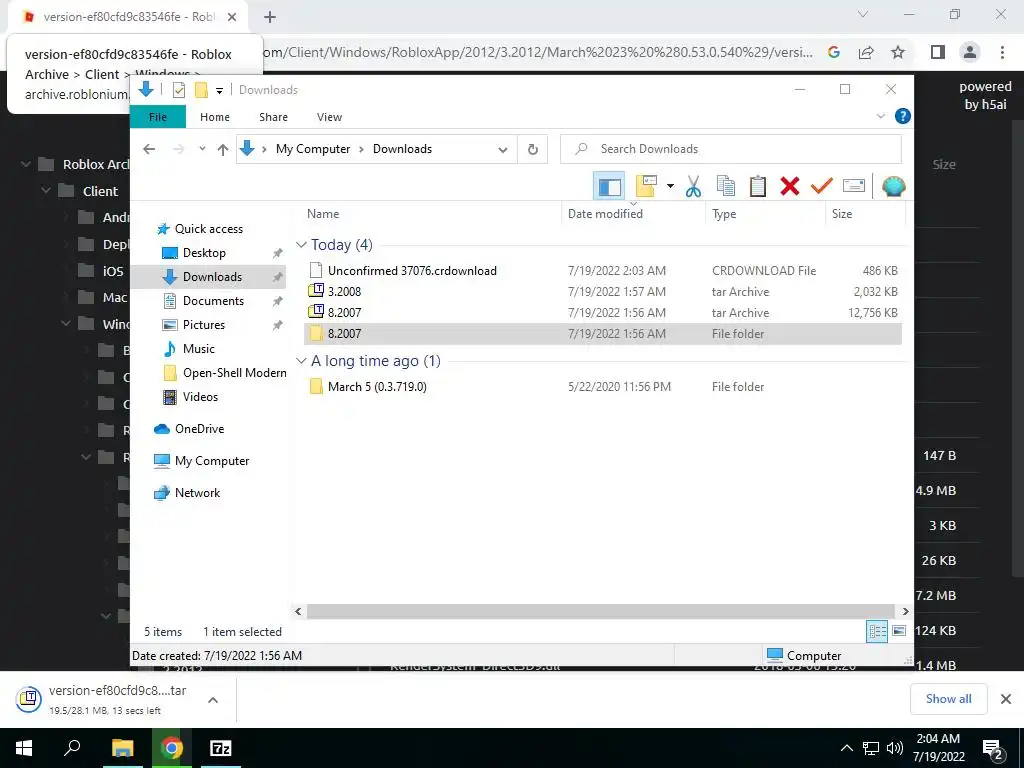This screenshot has height=768, width=1024.
Task: Open 7-Zip from the taskbar
Action: (221, 748)
